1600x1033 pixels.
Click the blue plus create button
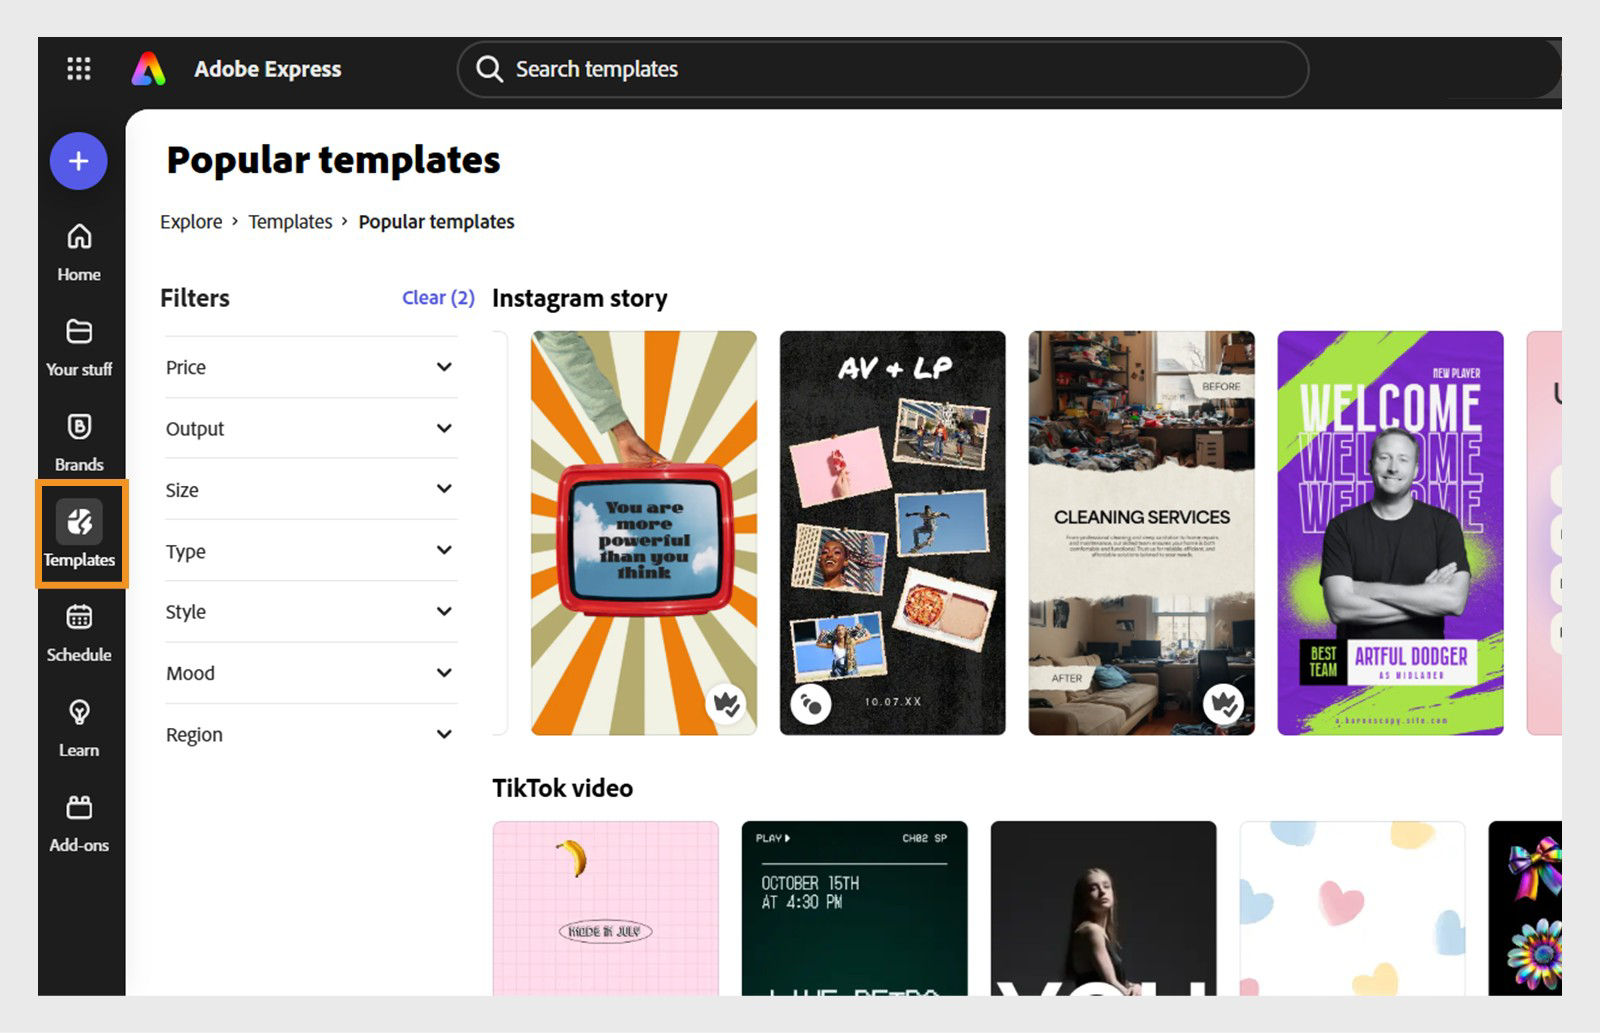click(79, 161)
